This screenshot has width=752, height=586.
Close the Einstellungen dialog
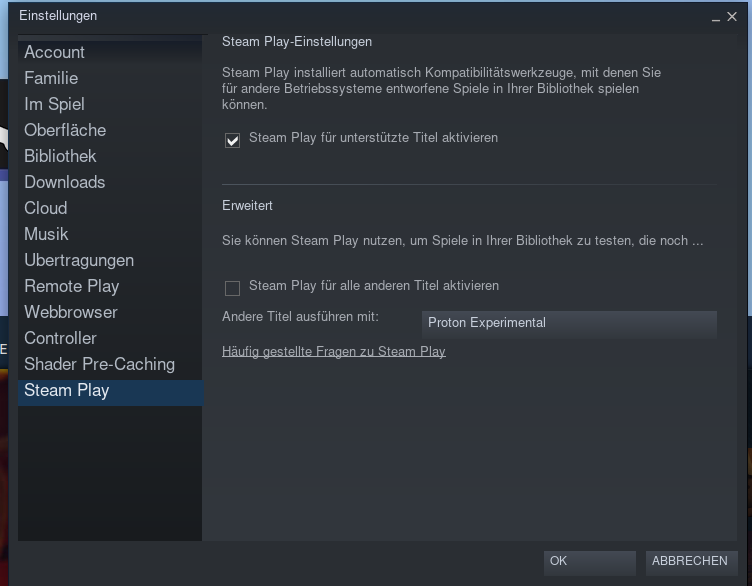732,17
